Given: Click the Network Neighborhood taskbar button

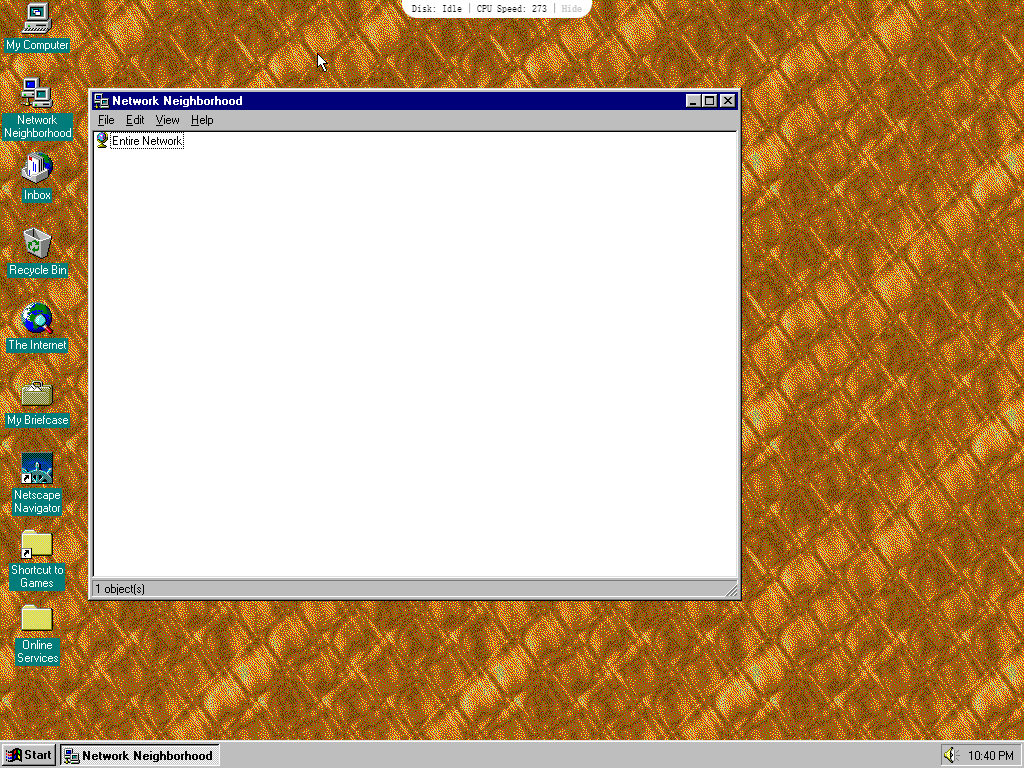Looking at the screenshot, I should click(139, 755).
